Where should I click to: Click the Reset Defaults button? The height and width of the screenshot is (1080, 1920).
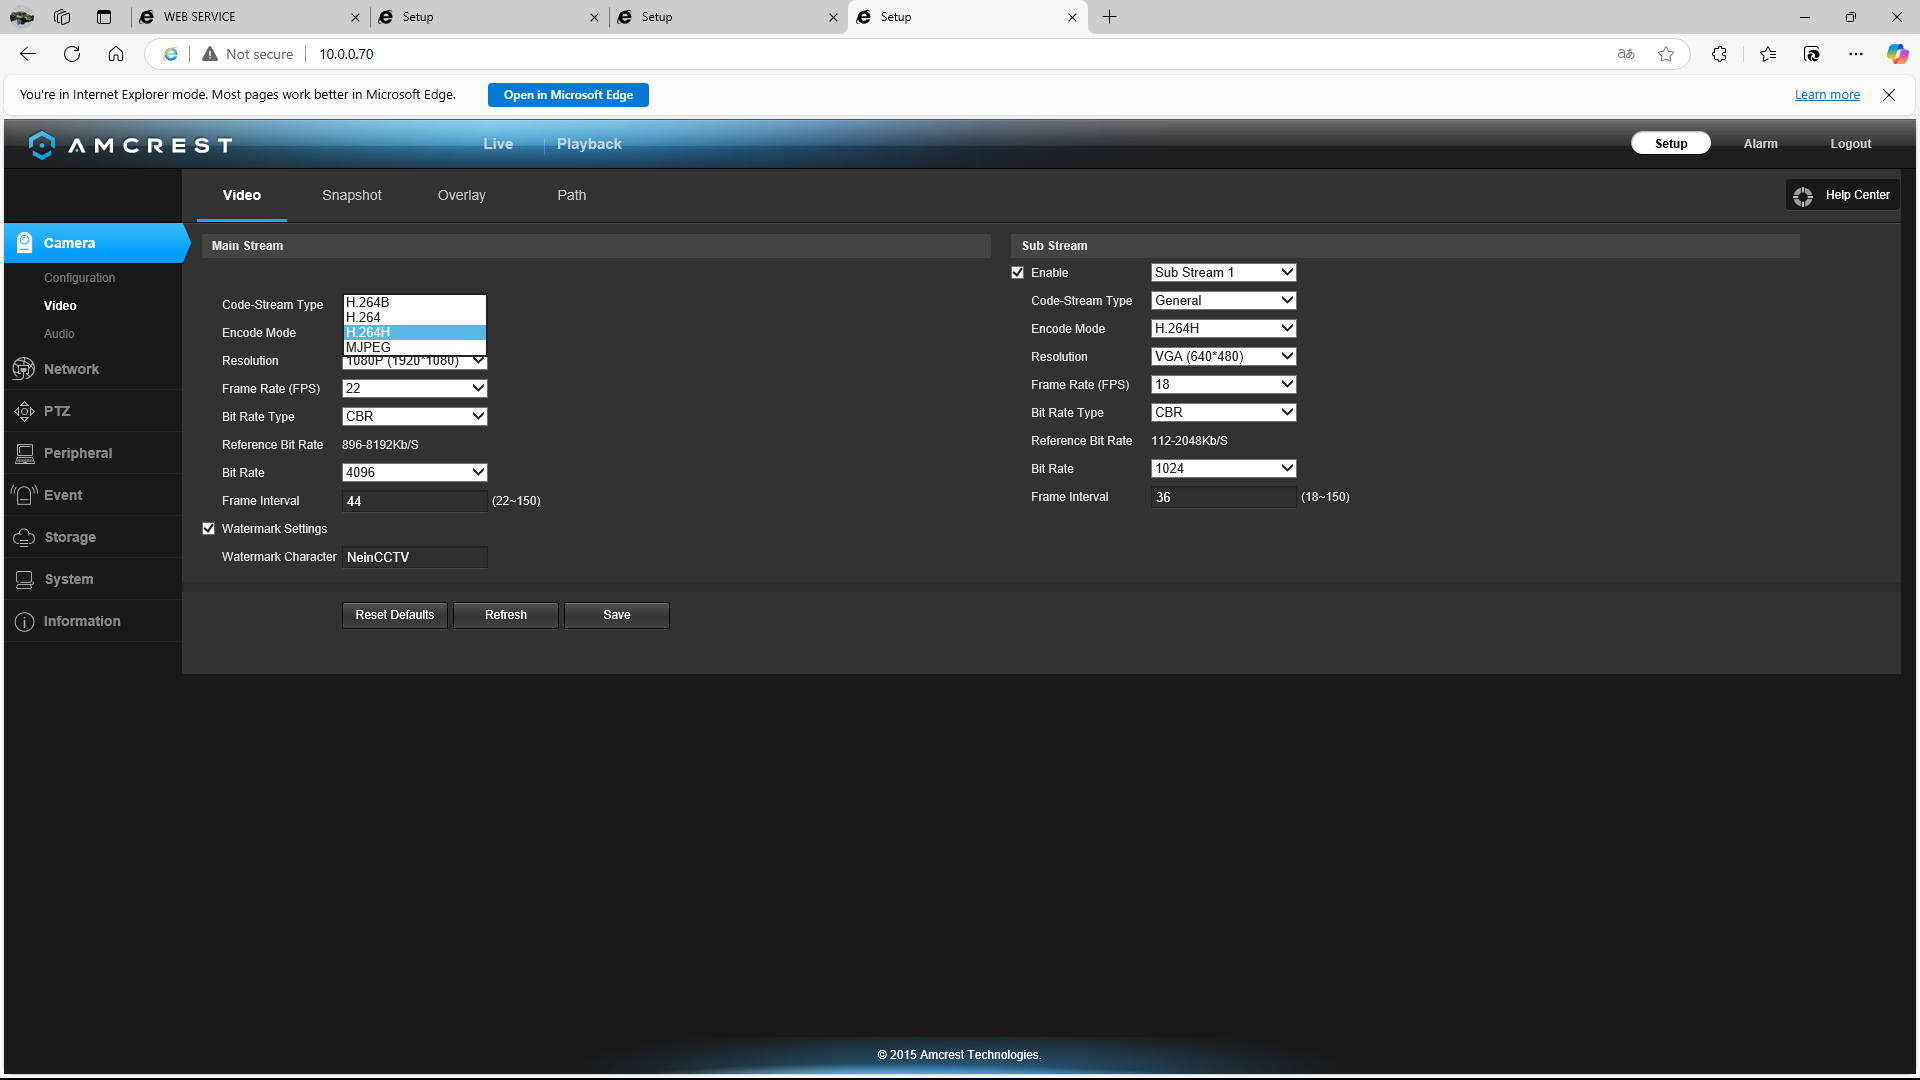coord(395,615)
